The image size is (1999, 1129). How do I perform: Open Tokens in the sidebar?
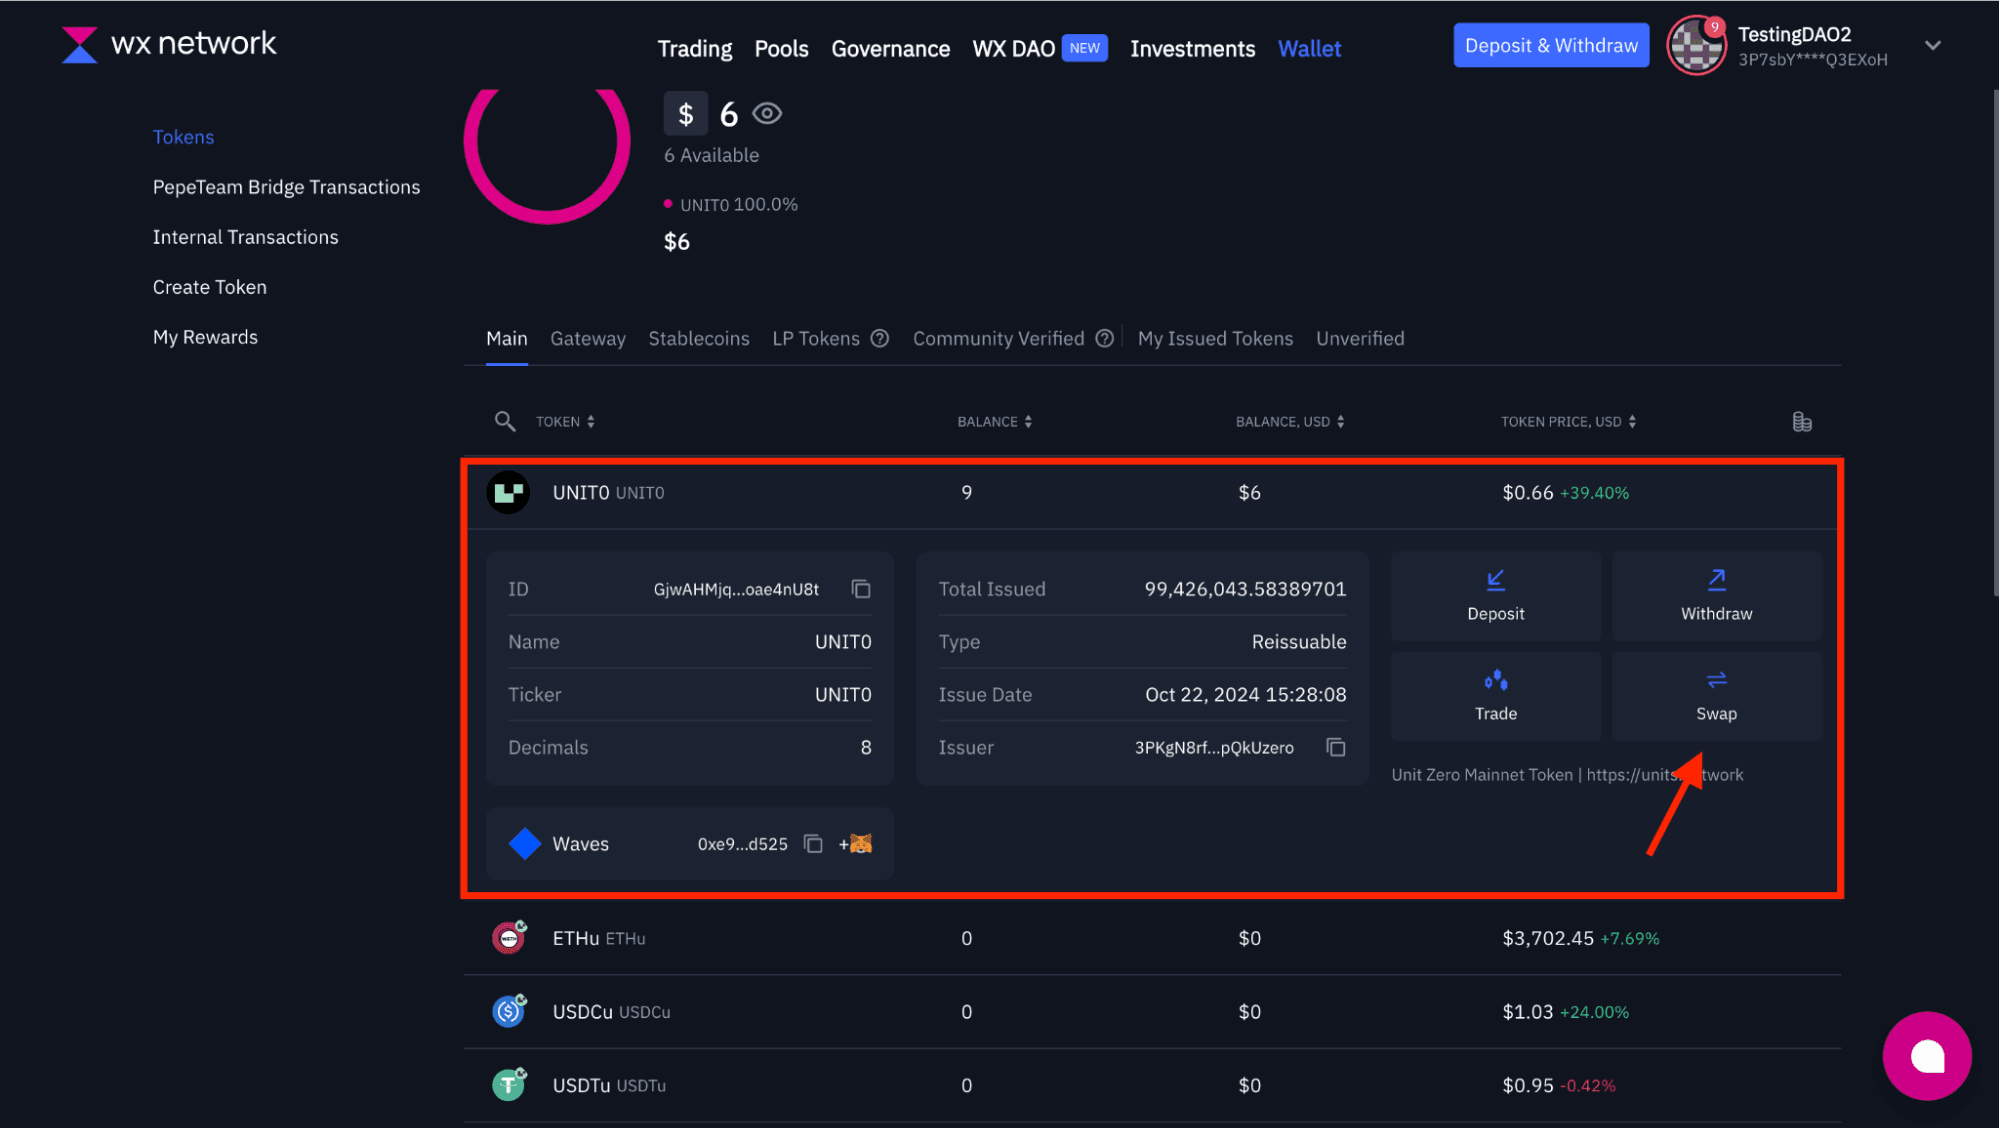183,137
